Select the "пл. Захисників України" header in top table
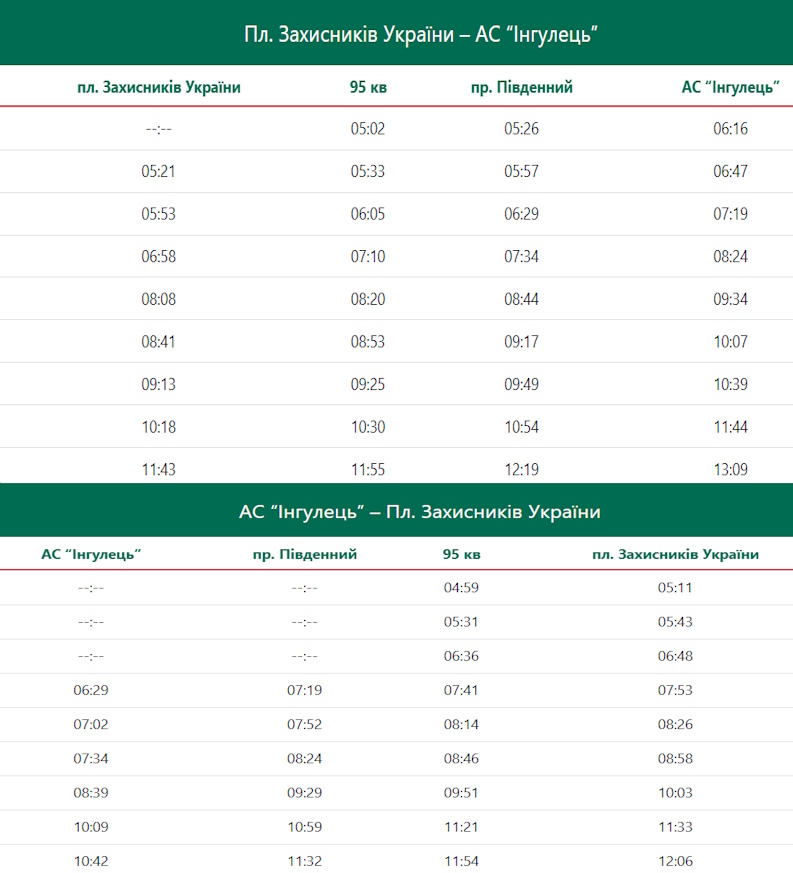 (158, 87)
